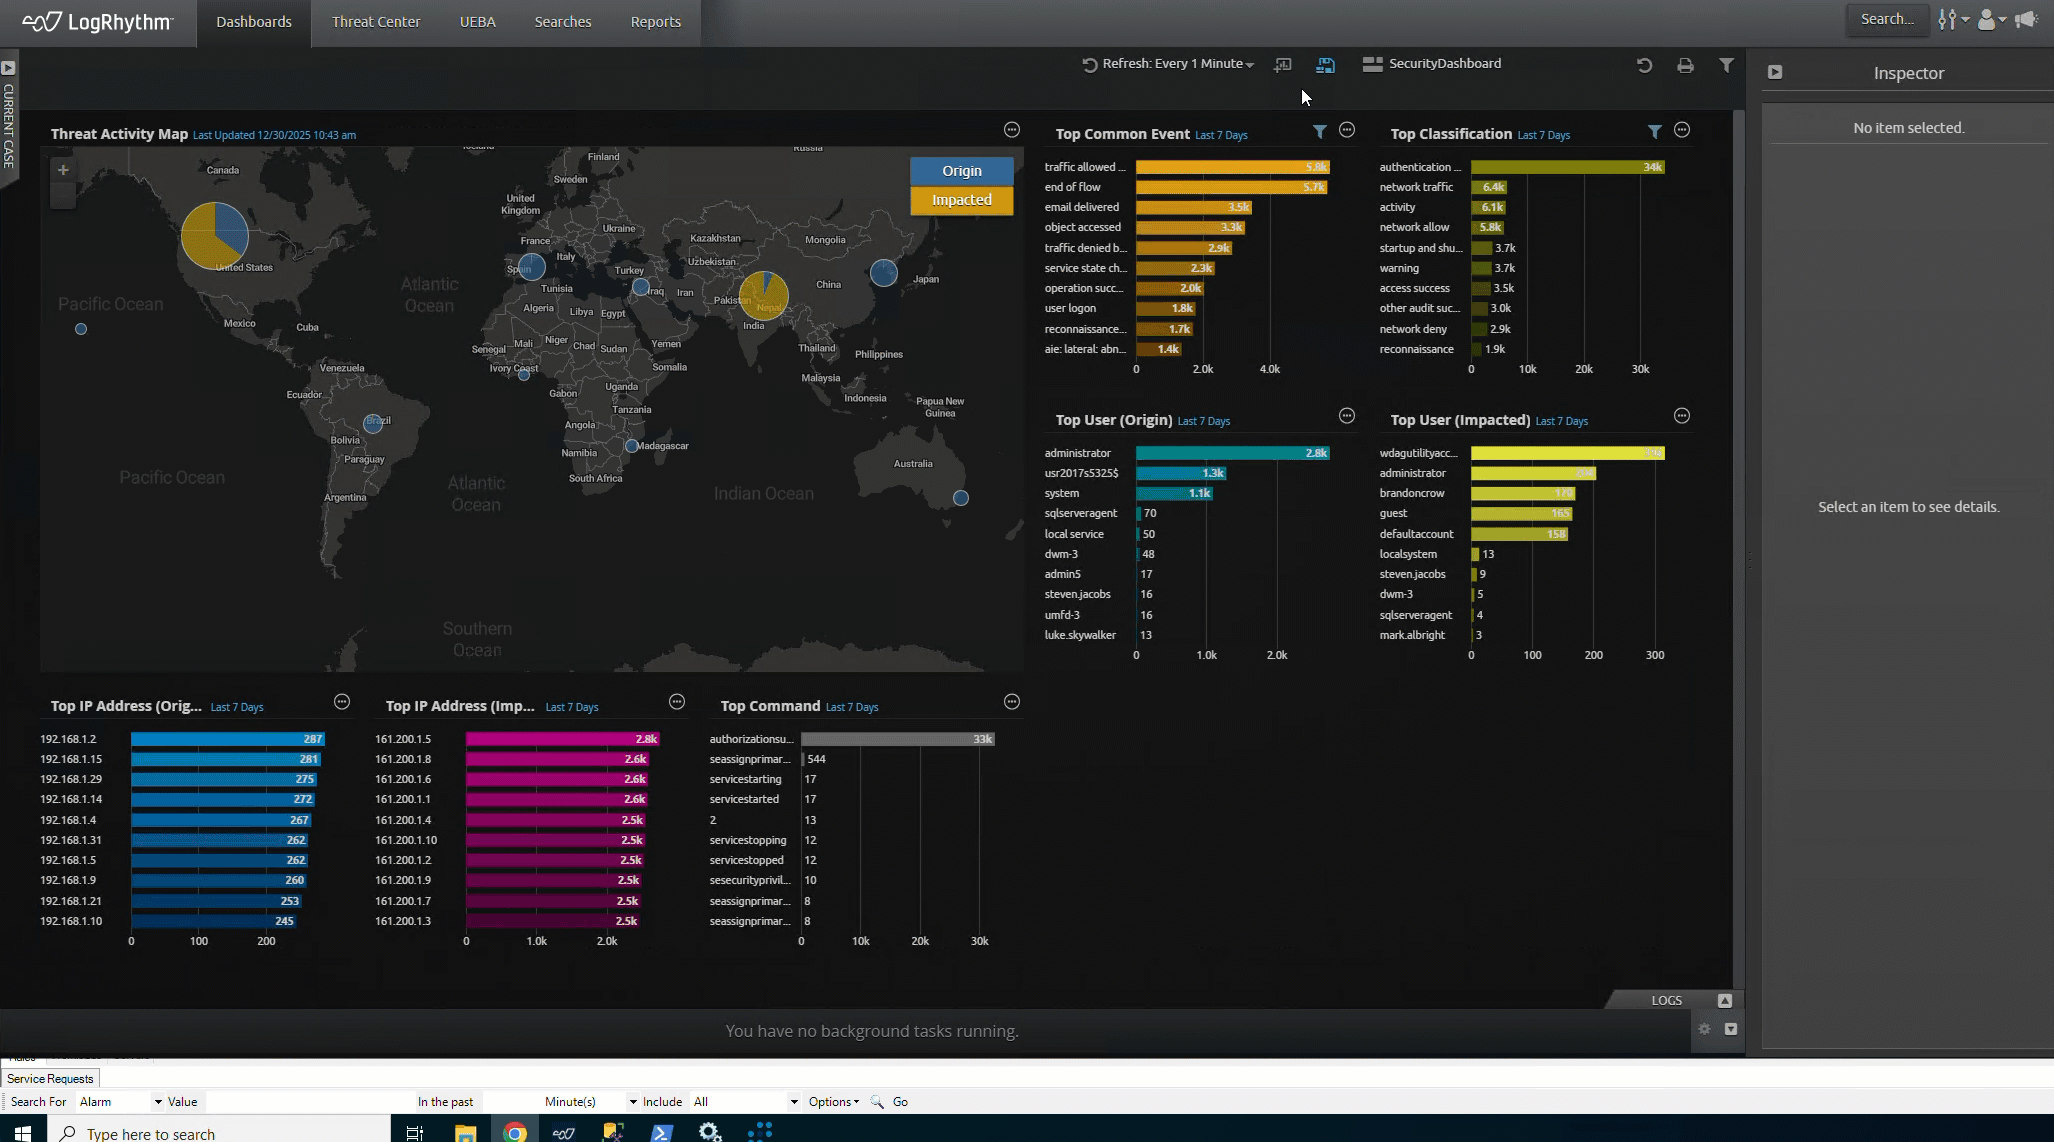Image resolution: width=2054 pixels, height=1142 pixels.
Task: Open the notifications speaker icon top right
Action: (2026, 19)
